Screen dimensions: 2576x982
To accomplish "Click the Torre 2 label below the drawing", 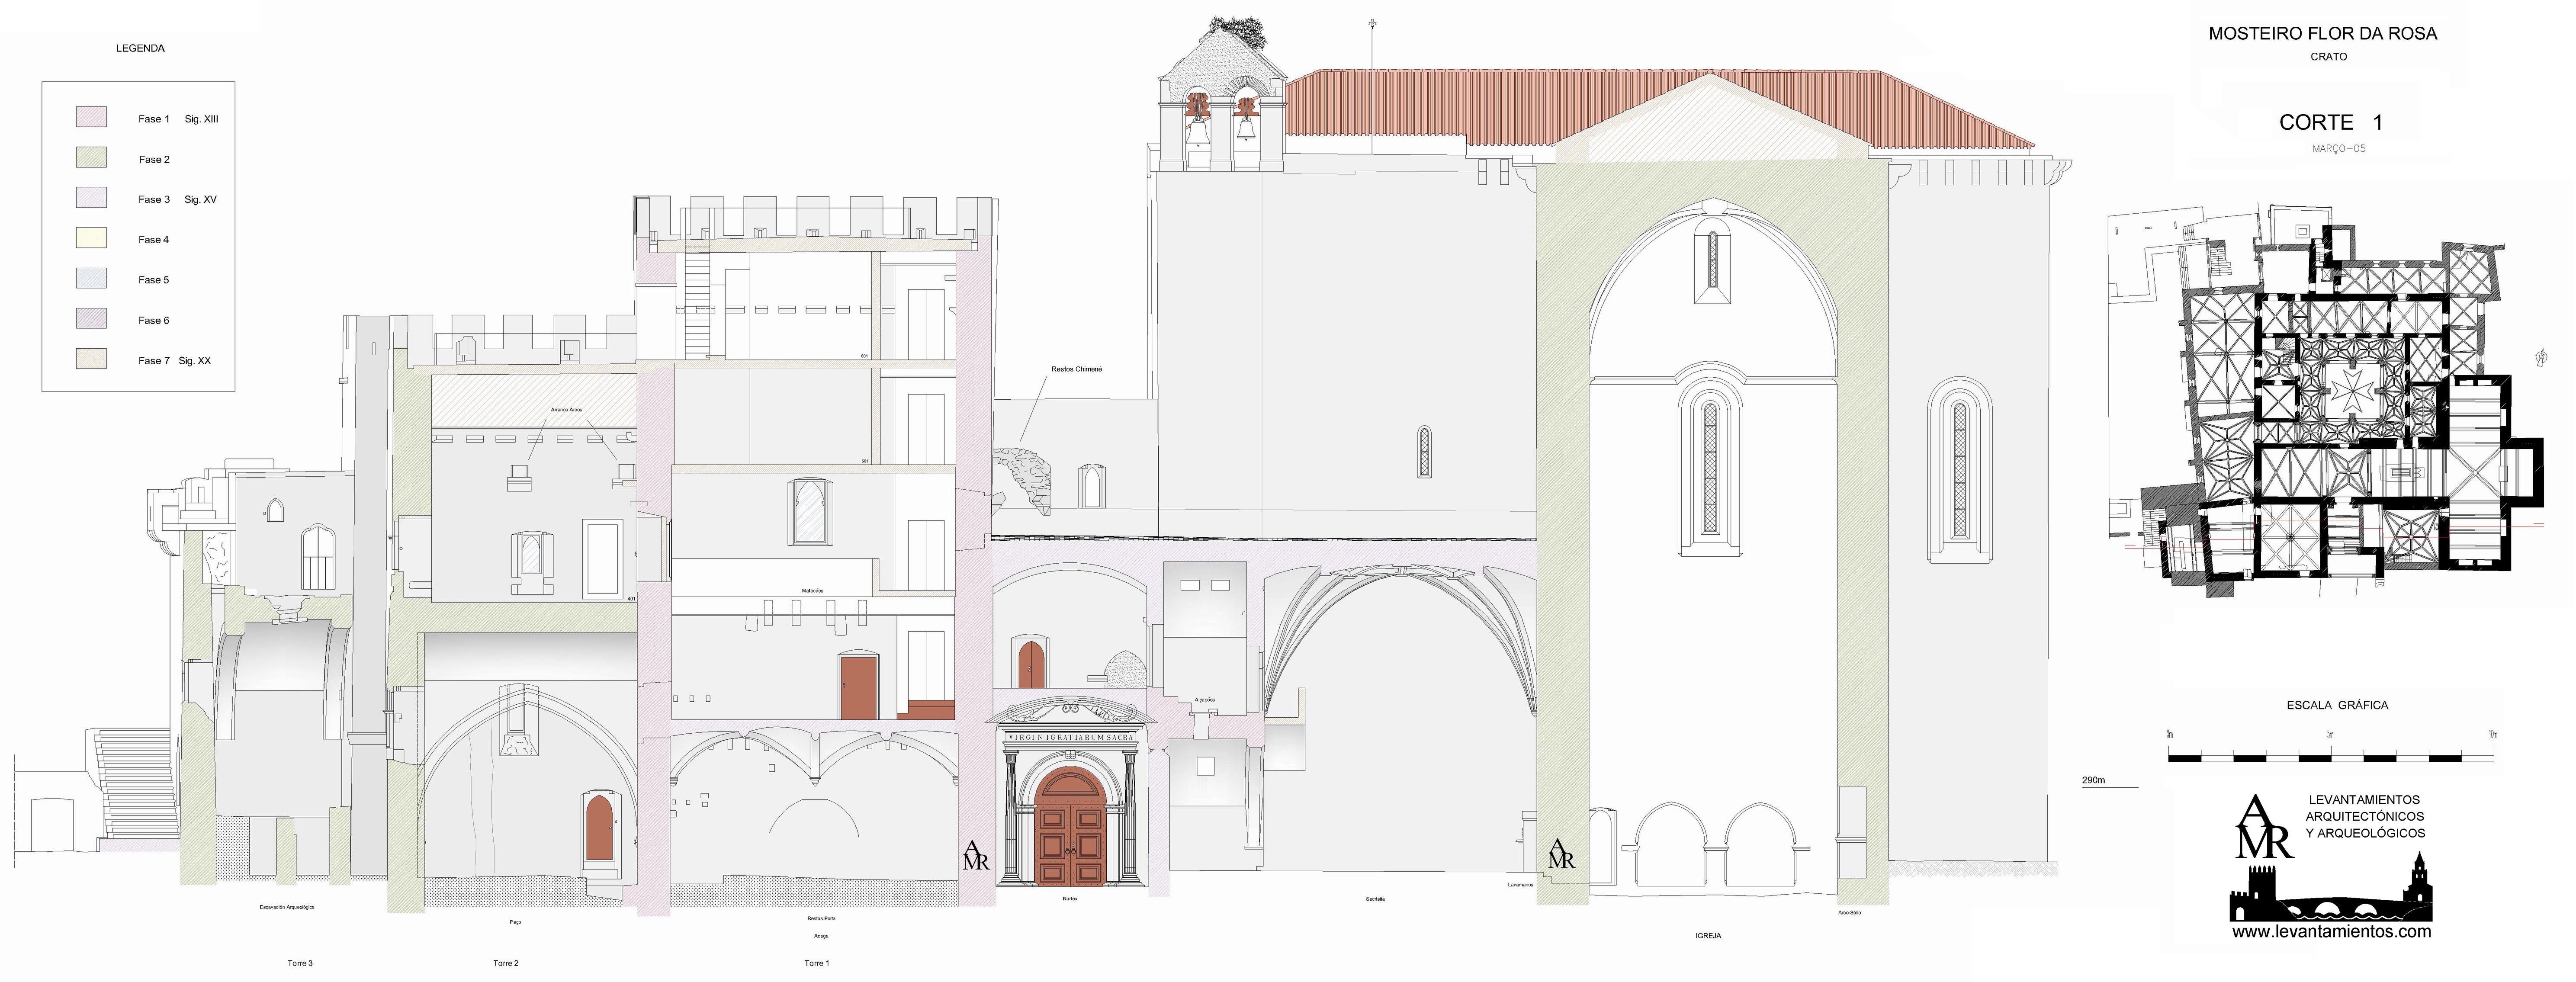I will (506, 963).
